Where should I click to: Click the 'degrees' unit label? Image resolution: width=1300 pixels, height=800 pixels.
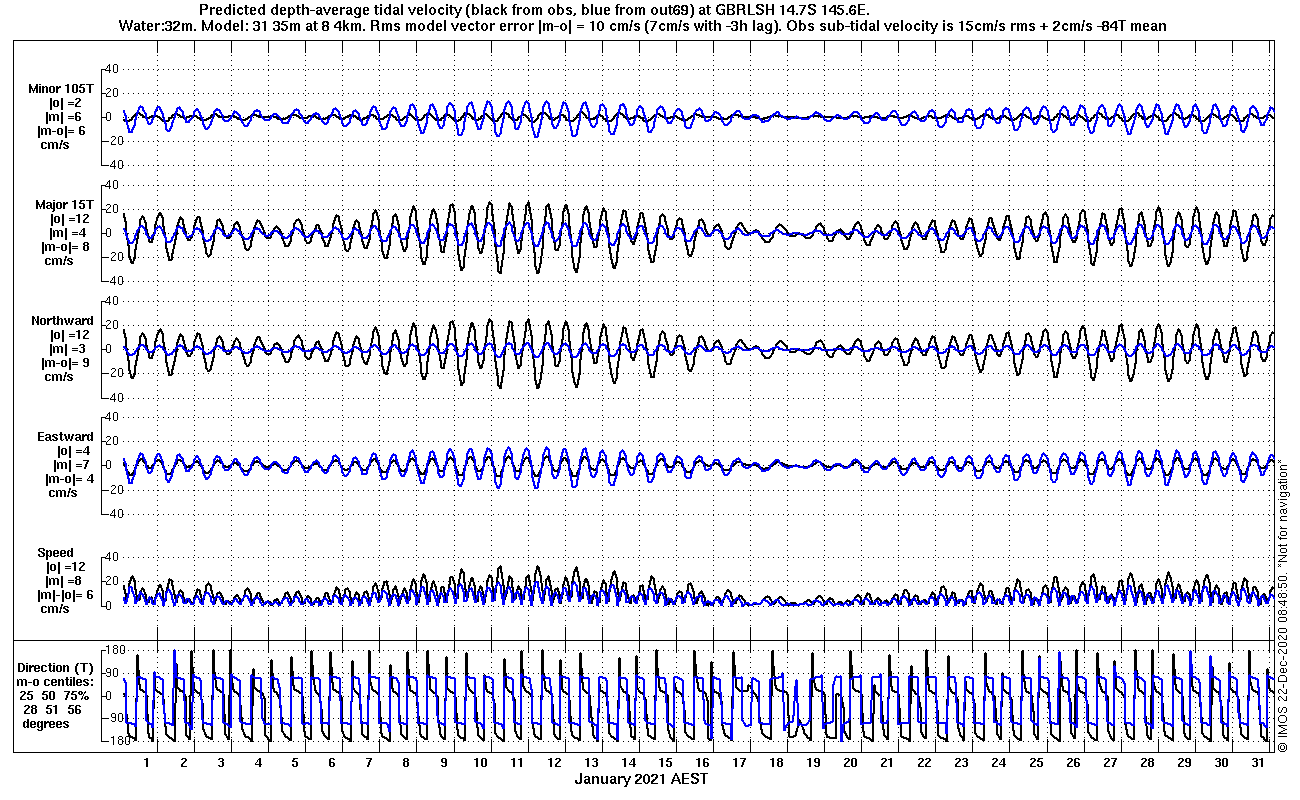46,724
